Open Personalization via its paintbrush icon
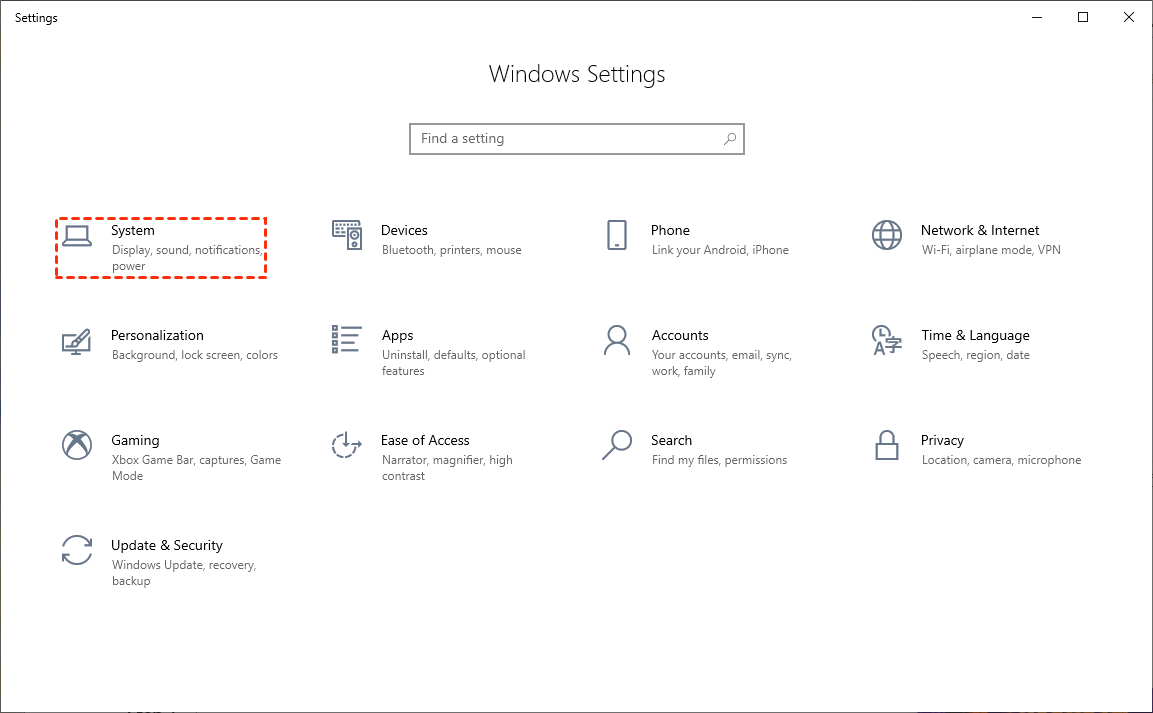Image resolution: width=1153 pixels, height=713 pixels. point(77,340)
